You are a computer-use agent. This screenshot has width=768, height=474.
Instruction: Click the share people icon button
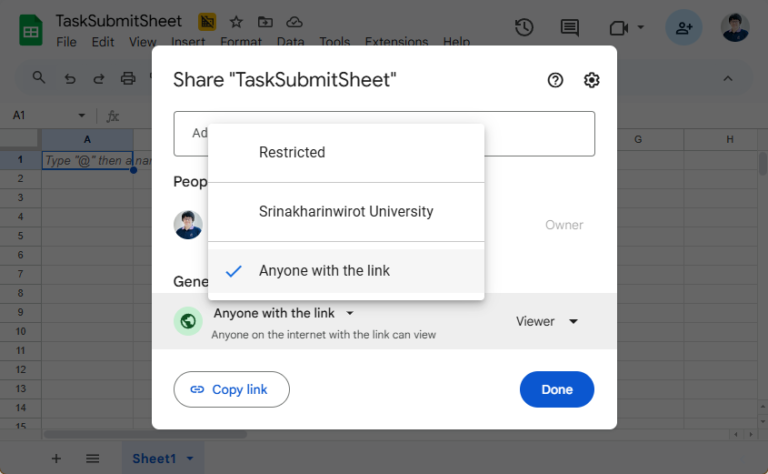(x=684, y=27)
